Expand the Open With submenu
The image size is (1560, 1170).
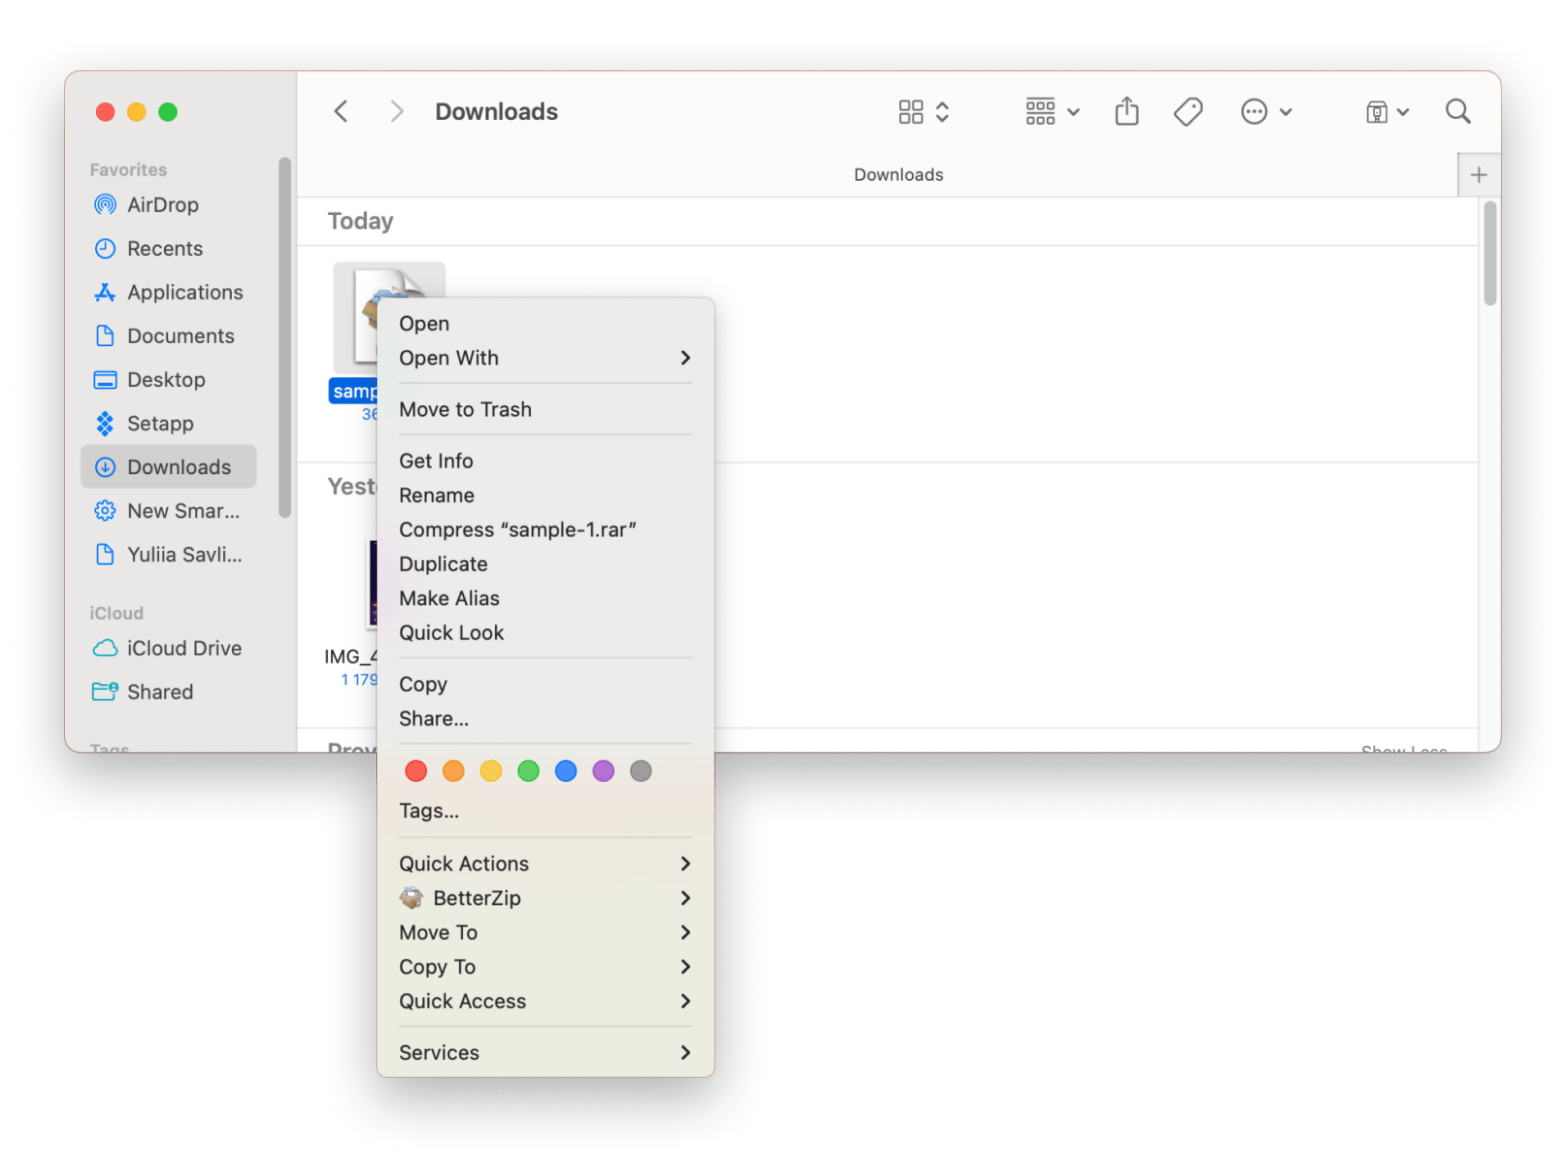click(x=545, y=358)
